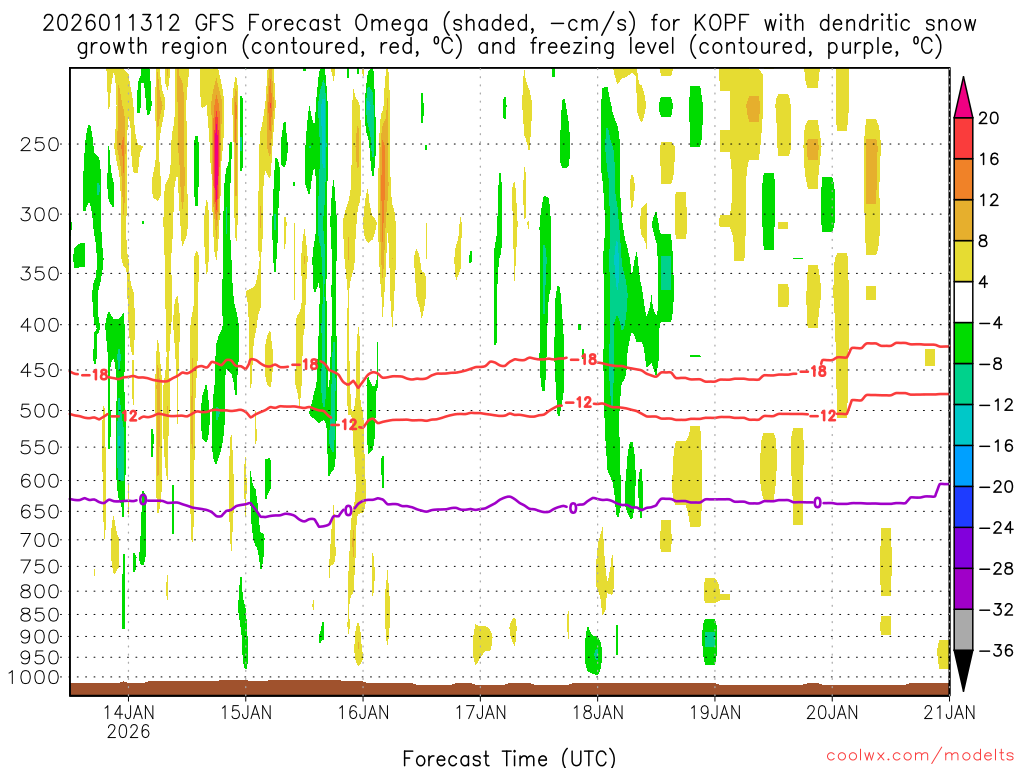1024x768 pixels.
Task: Click the purple 0 freezing-level label near 20JAN
Action: tap(817, 502)
